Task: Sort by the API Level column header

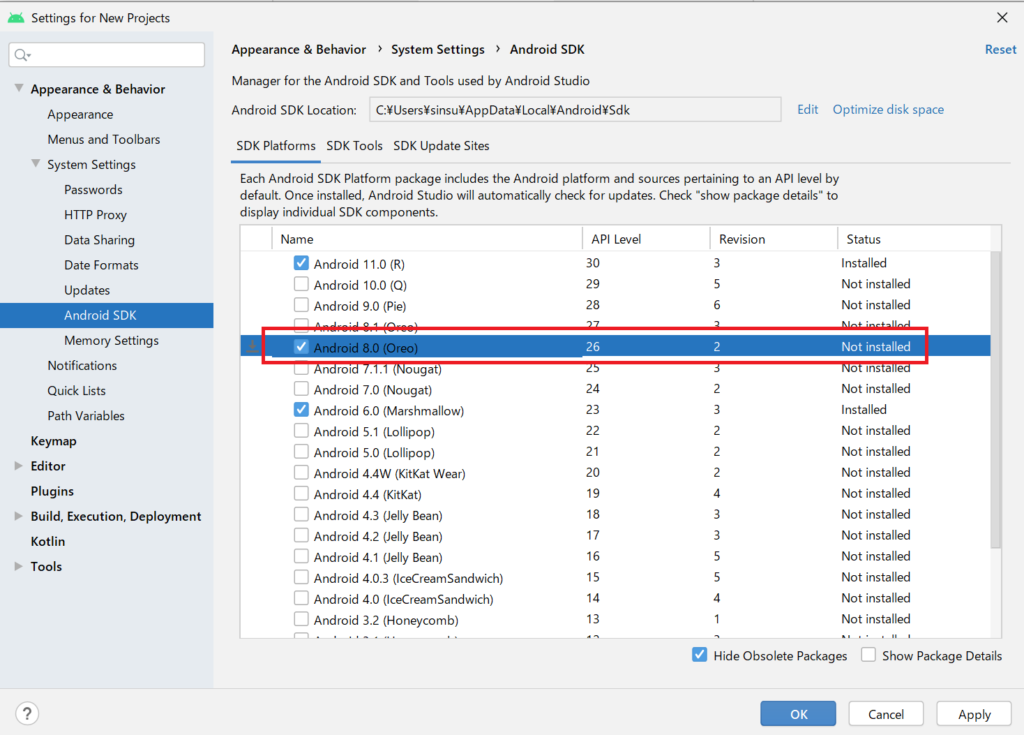Action: pos(646,239)
